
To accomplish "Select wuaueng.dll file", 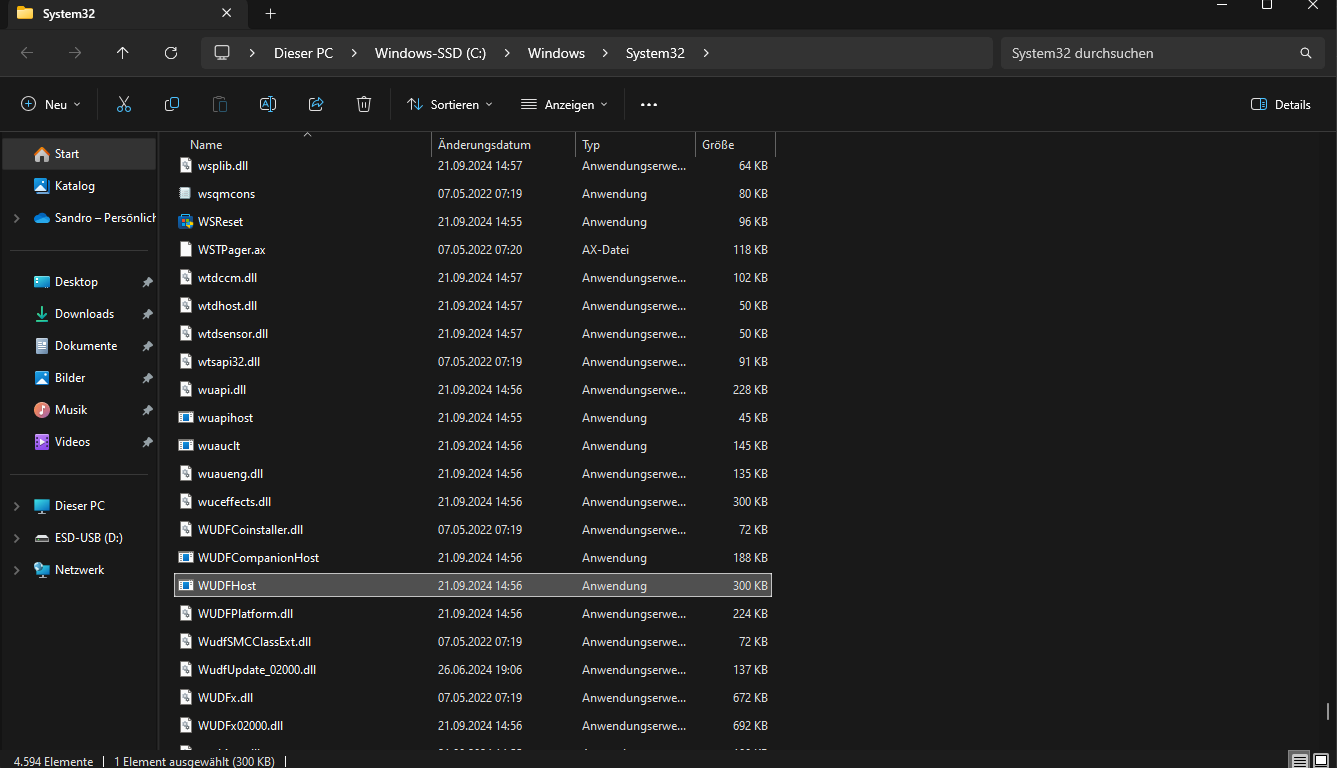I will coord(473,474).
